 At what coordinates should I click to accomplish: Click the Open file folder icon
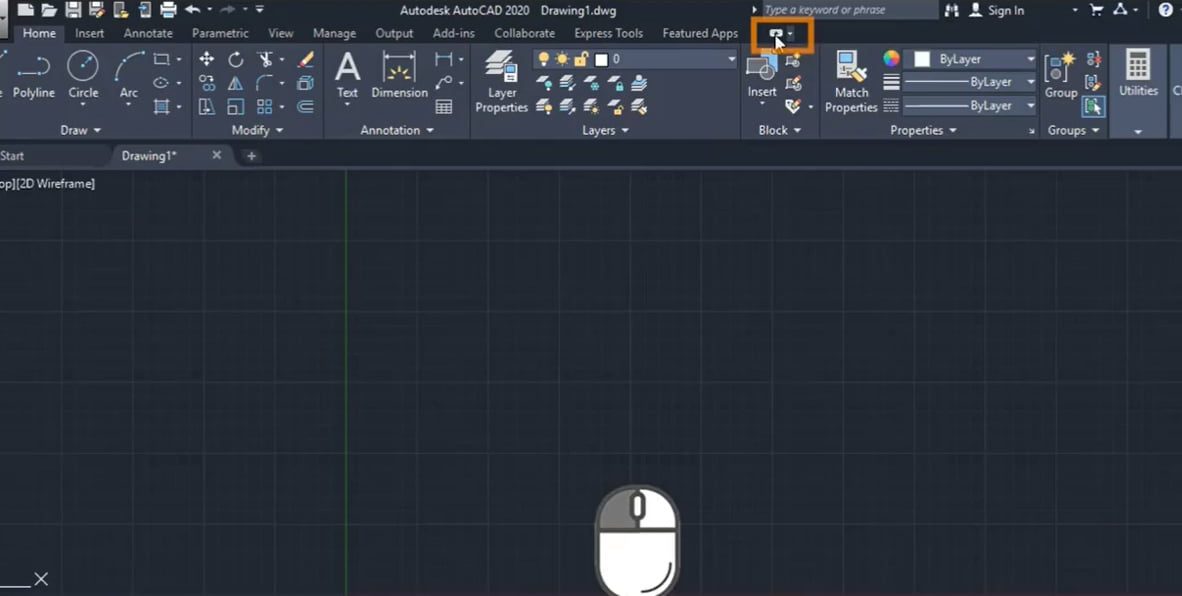point(50,11)
